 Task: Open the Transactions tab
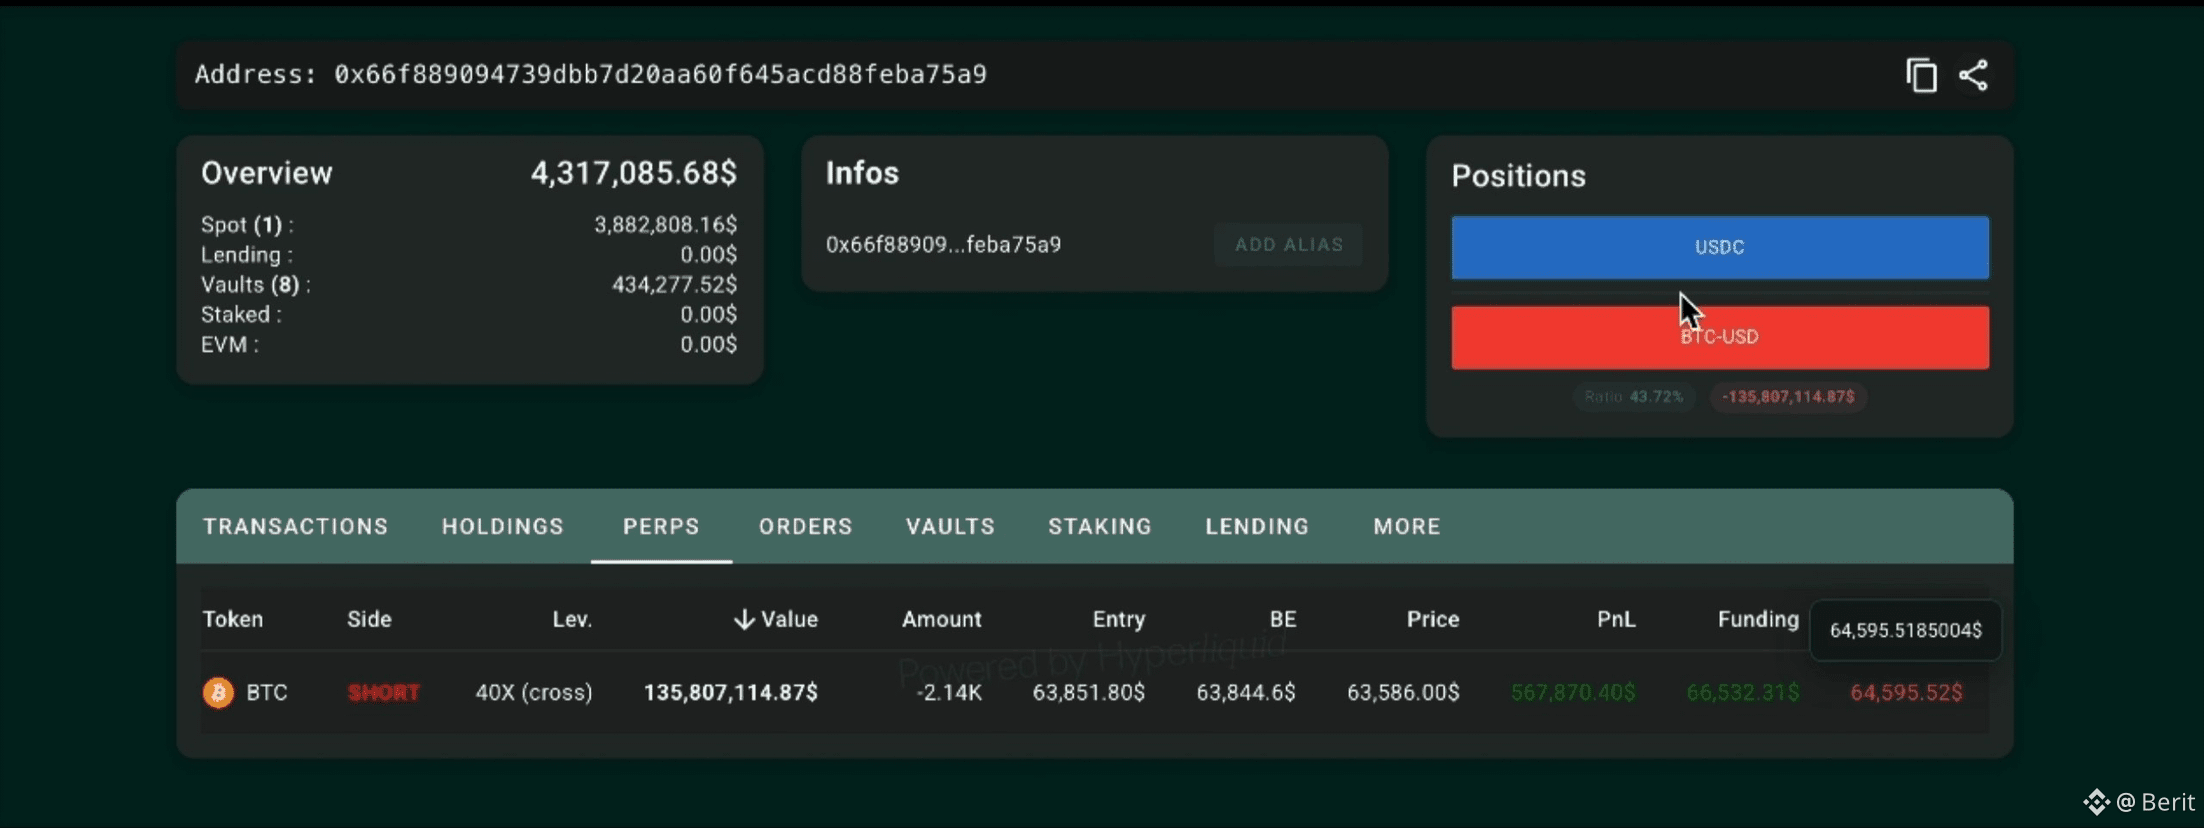click(296, 526)
